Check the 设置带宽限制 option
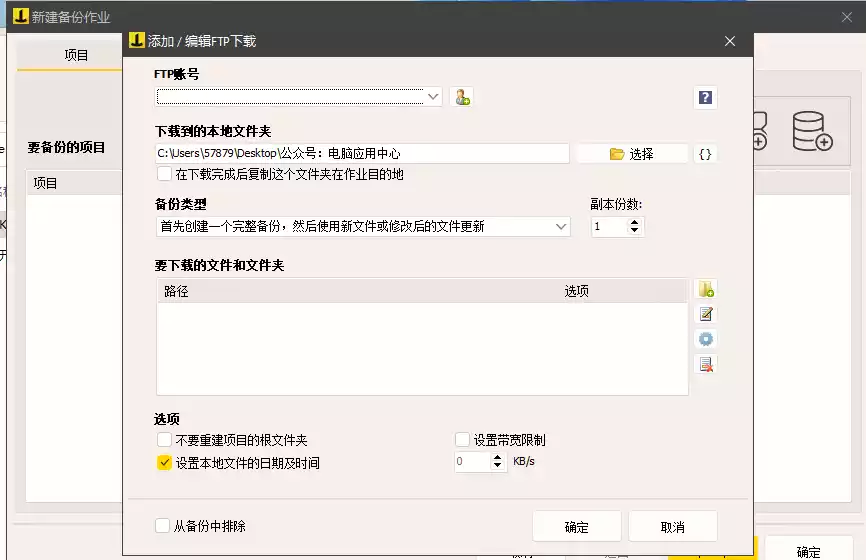 (x=462, y=440)
